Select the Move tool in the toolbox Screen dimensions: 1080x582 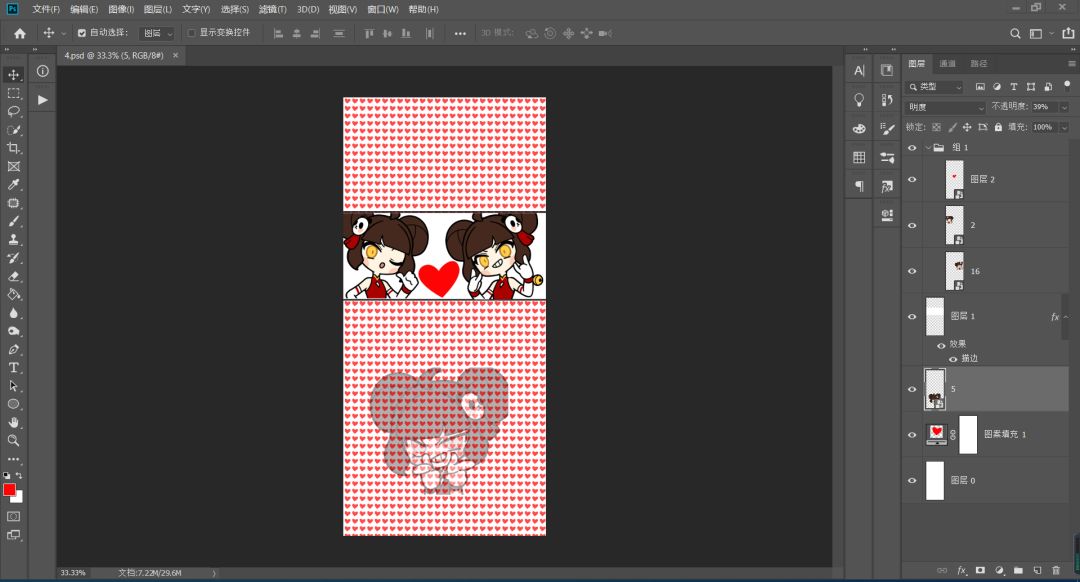click(x=13, y=74)
